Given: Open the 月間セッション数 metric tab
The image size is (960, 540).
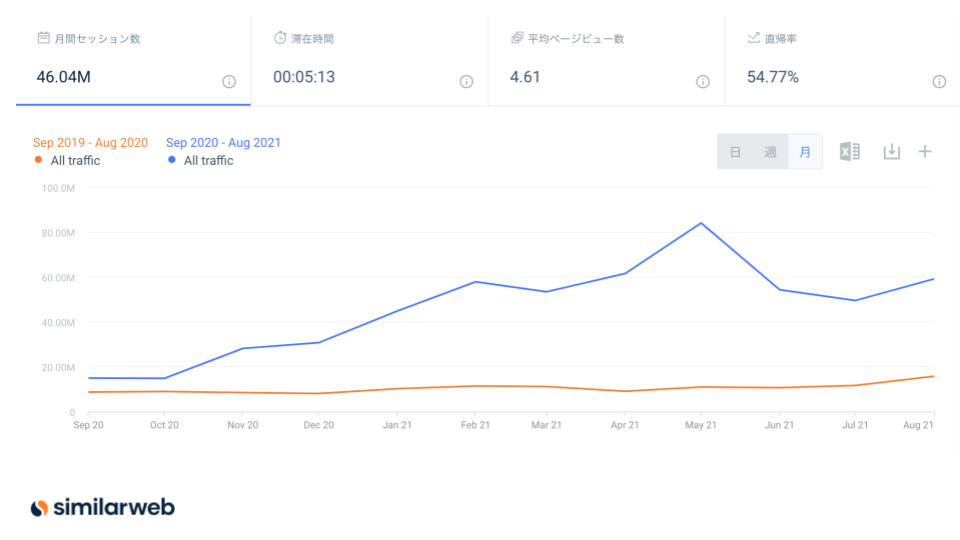Looking at the screenshot, I should [x=133, y=60].
